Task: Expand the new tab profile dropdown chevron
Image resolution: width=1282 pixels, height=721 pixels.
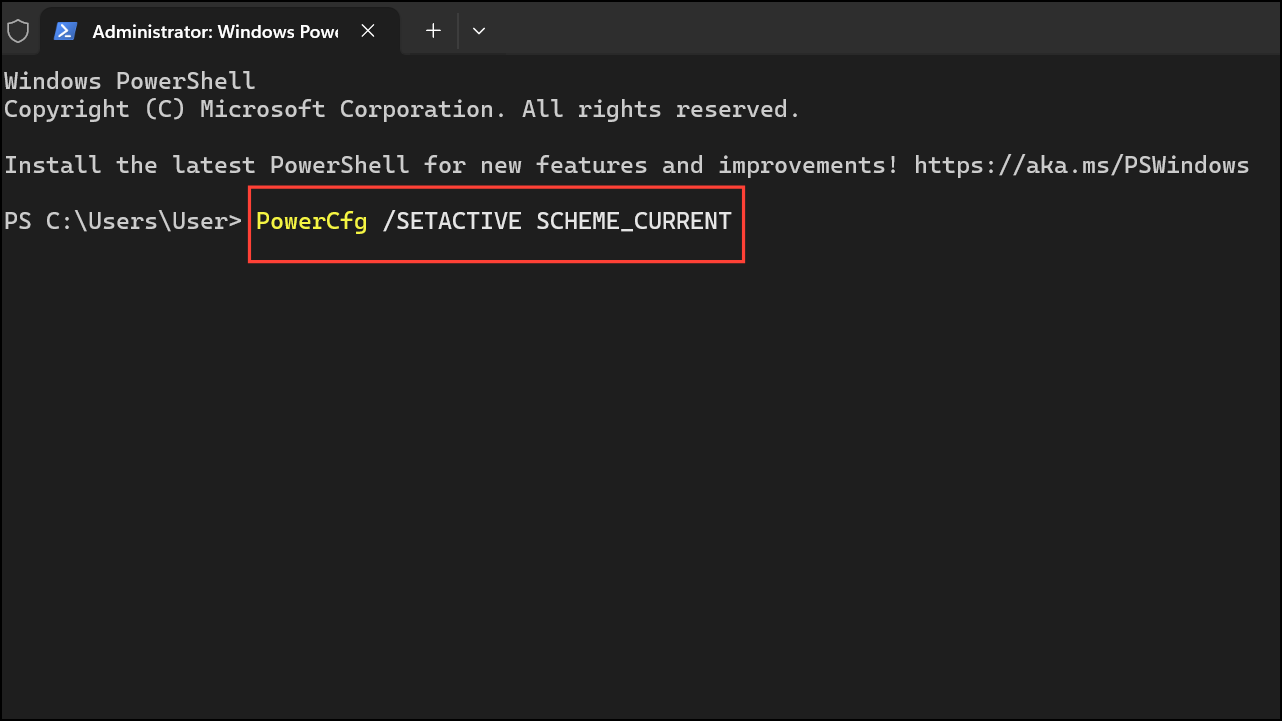Action: point(479,31)
